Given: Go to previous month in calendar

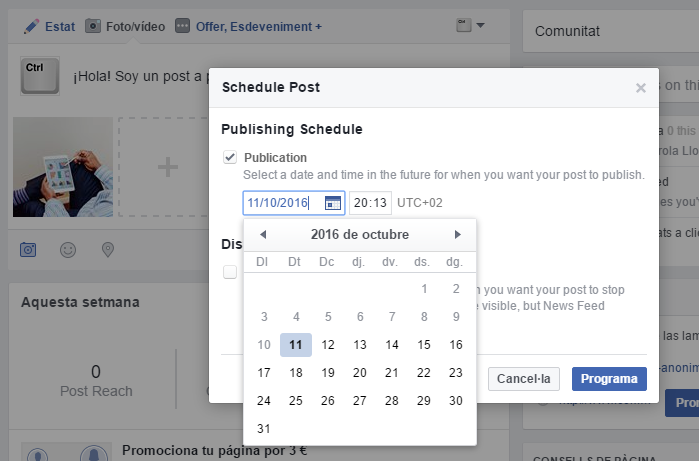Looking at the screenshot, I should (263, 235).
